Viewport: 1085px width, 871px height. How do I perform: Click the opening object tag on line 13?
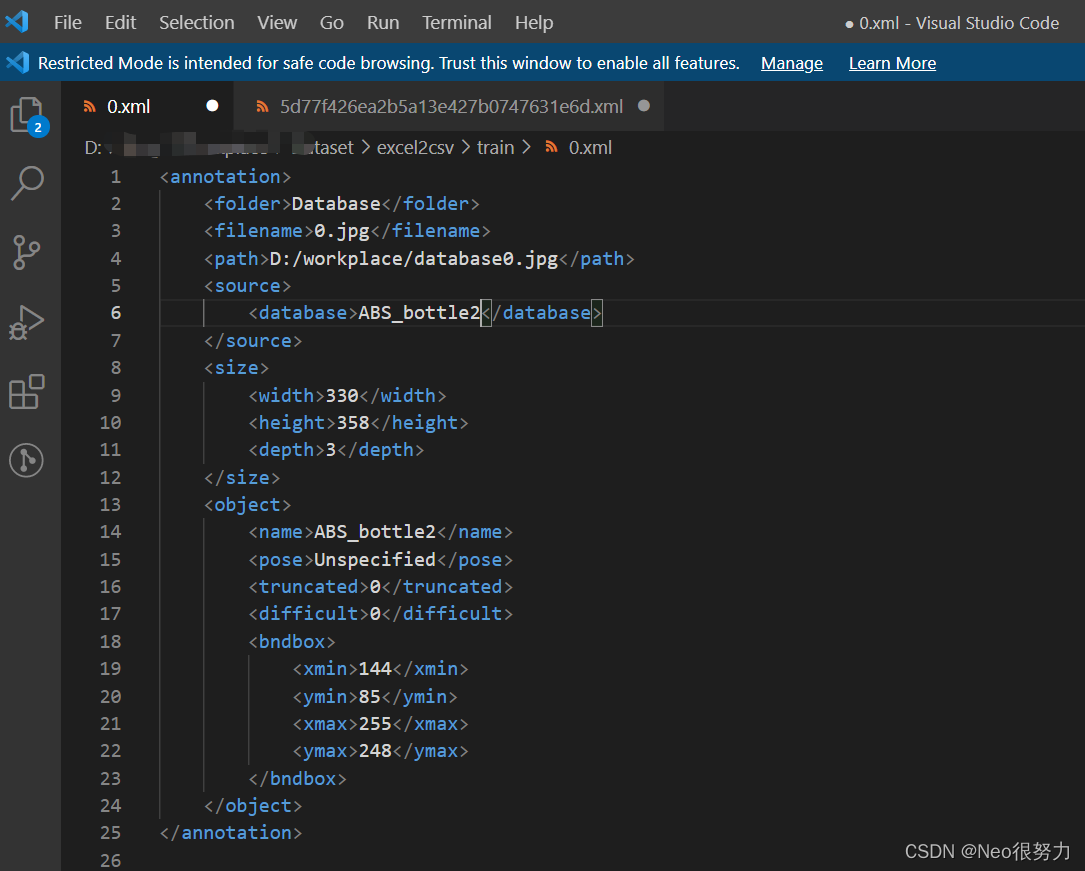pos(247,505)
